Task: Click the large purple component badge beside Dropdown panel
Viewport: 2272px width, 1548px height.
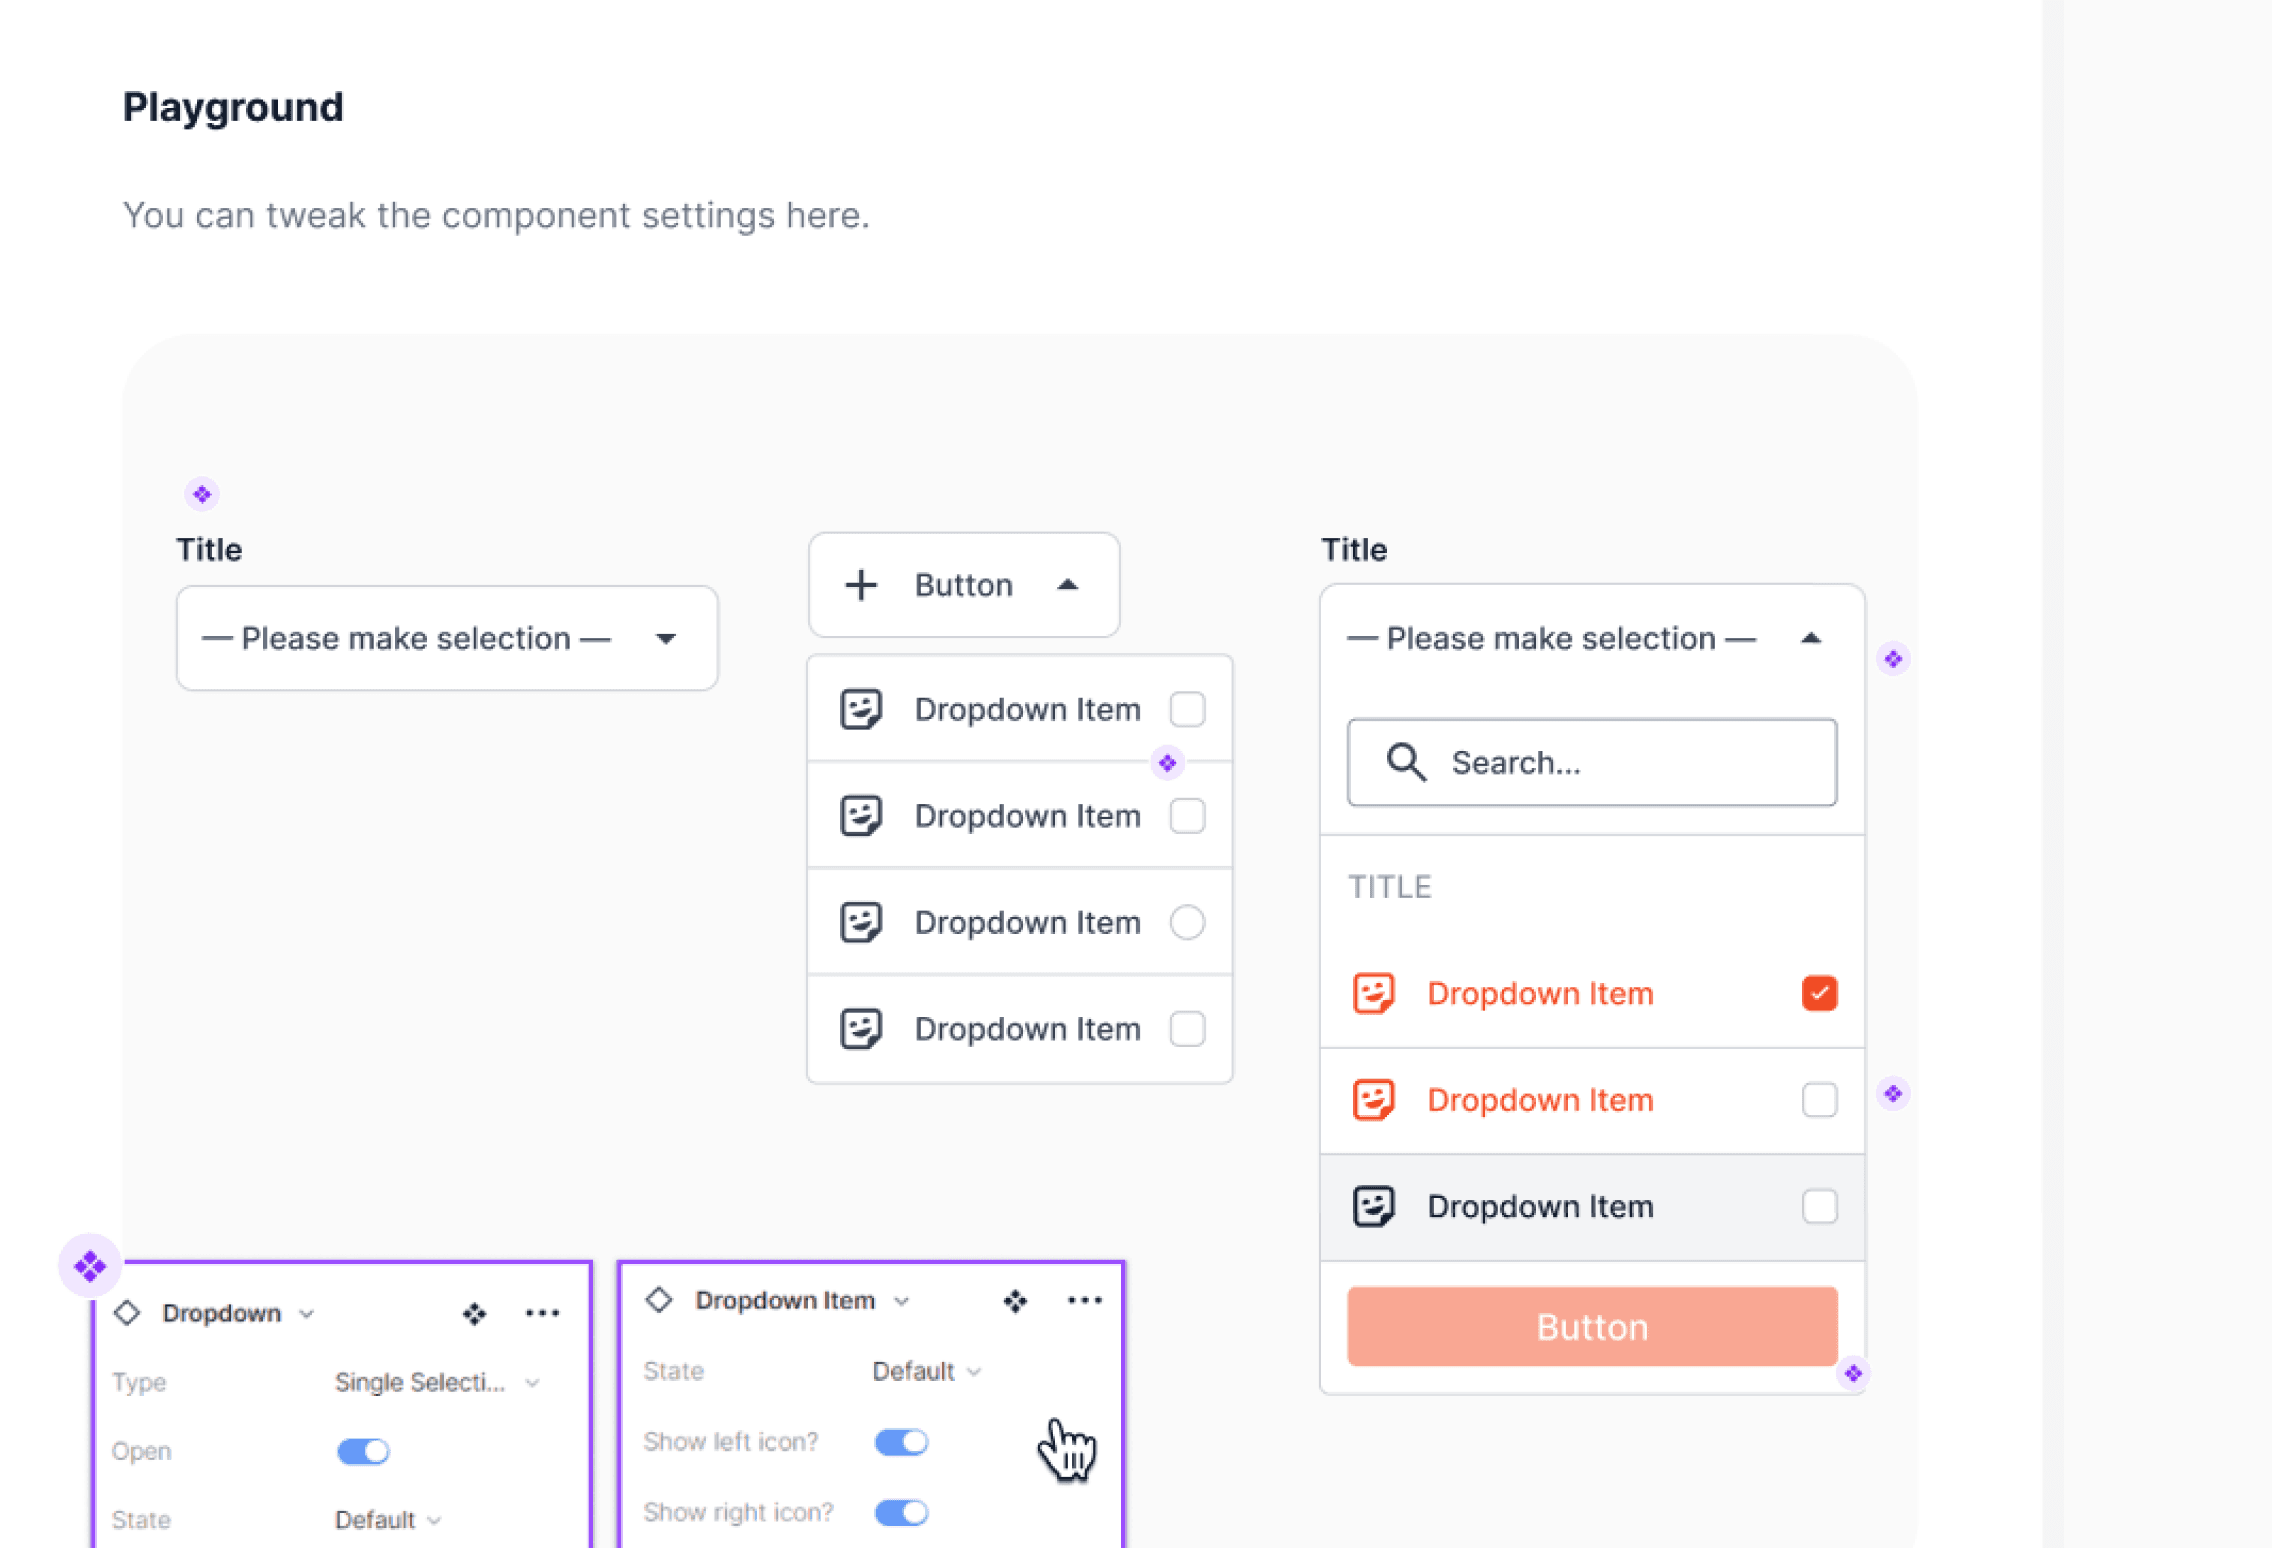Action: click(x=90, y=1266)
